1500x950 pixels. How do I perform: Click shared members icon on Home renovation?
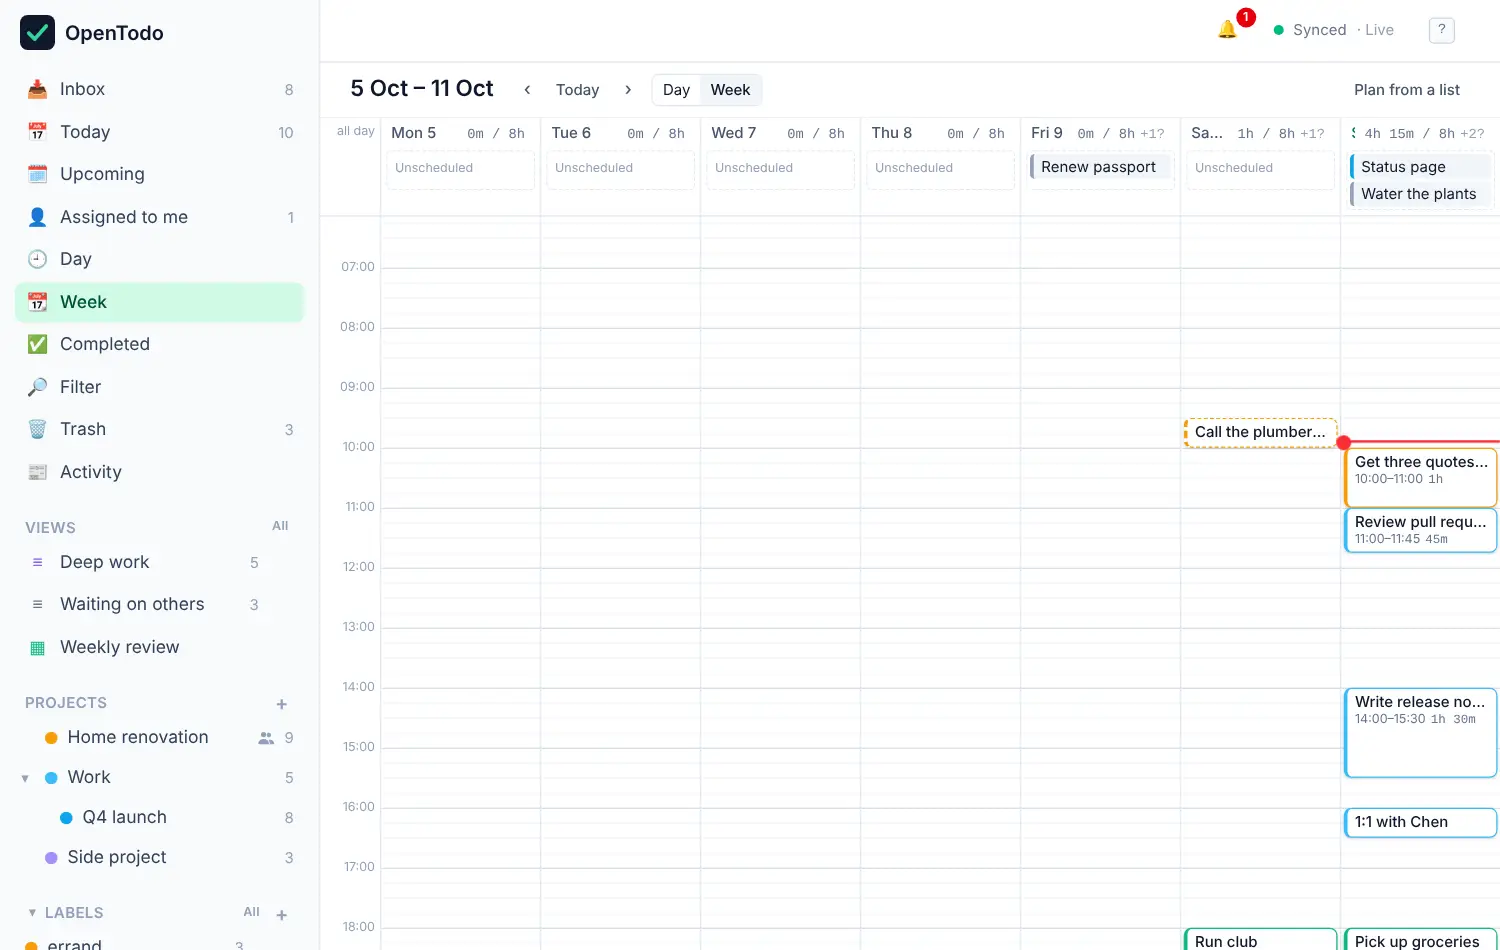tap(266, 738)
